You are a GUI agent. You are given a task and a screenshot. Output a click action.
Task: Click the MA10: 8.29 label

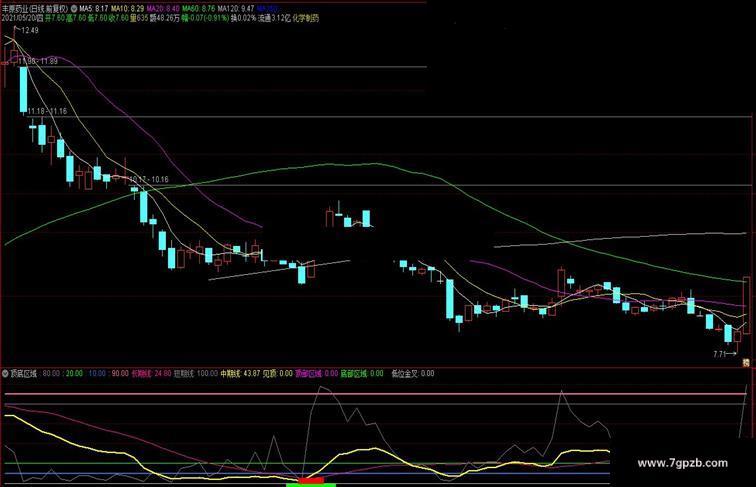127,9
